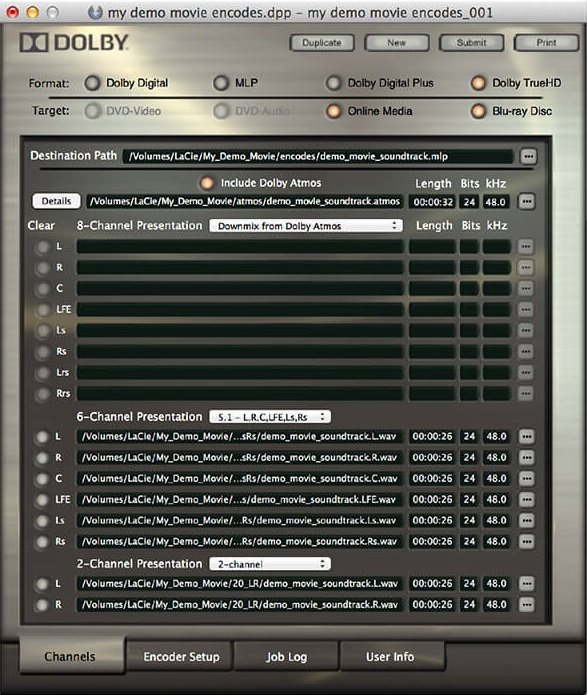Browse file for 6-channel C.wav row
Viewport: 587px width, 695px height.
tap(526, 479)
